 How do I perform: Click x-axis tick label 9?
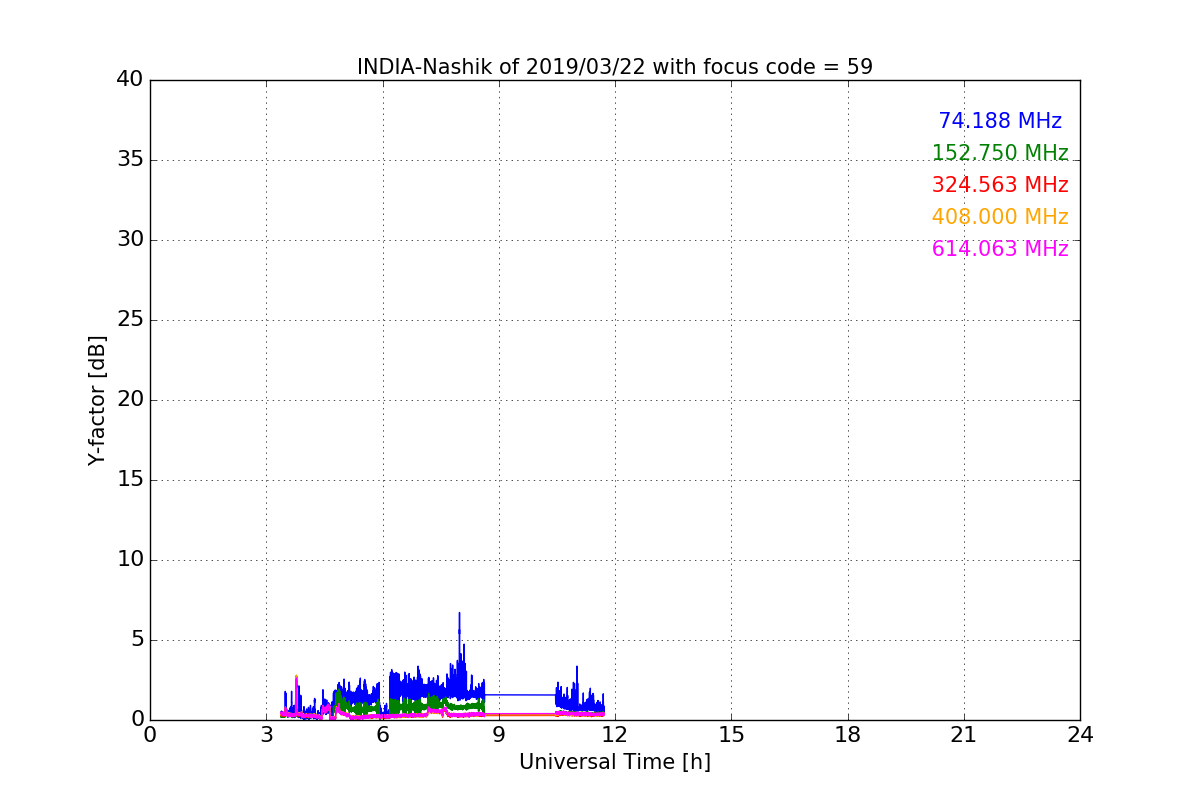tap(499, 735)
